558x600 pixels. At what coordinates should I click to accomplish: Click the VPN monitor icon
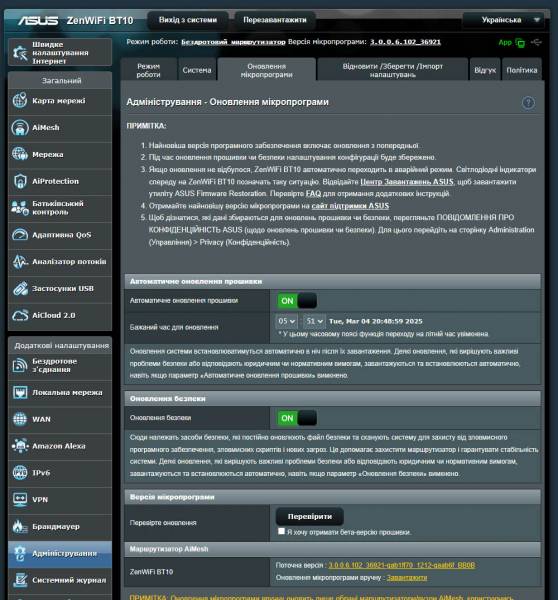click(x=20, y=500)
